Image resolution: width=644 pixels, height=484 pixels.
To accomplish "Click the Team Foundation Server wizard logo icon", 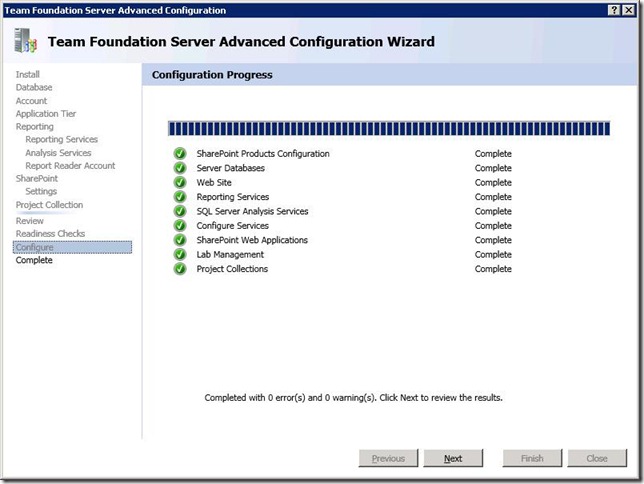I will 25,41.
